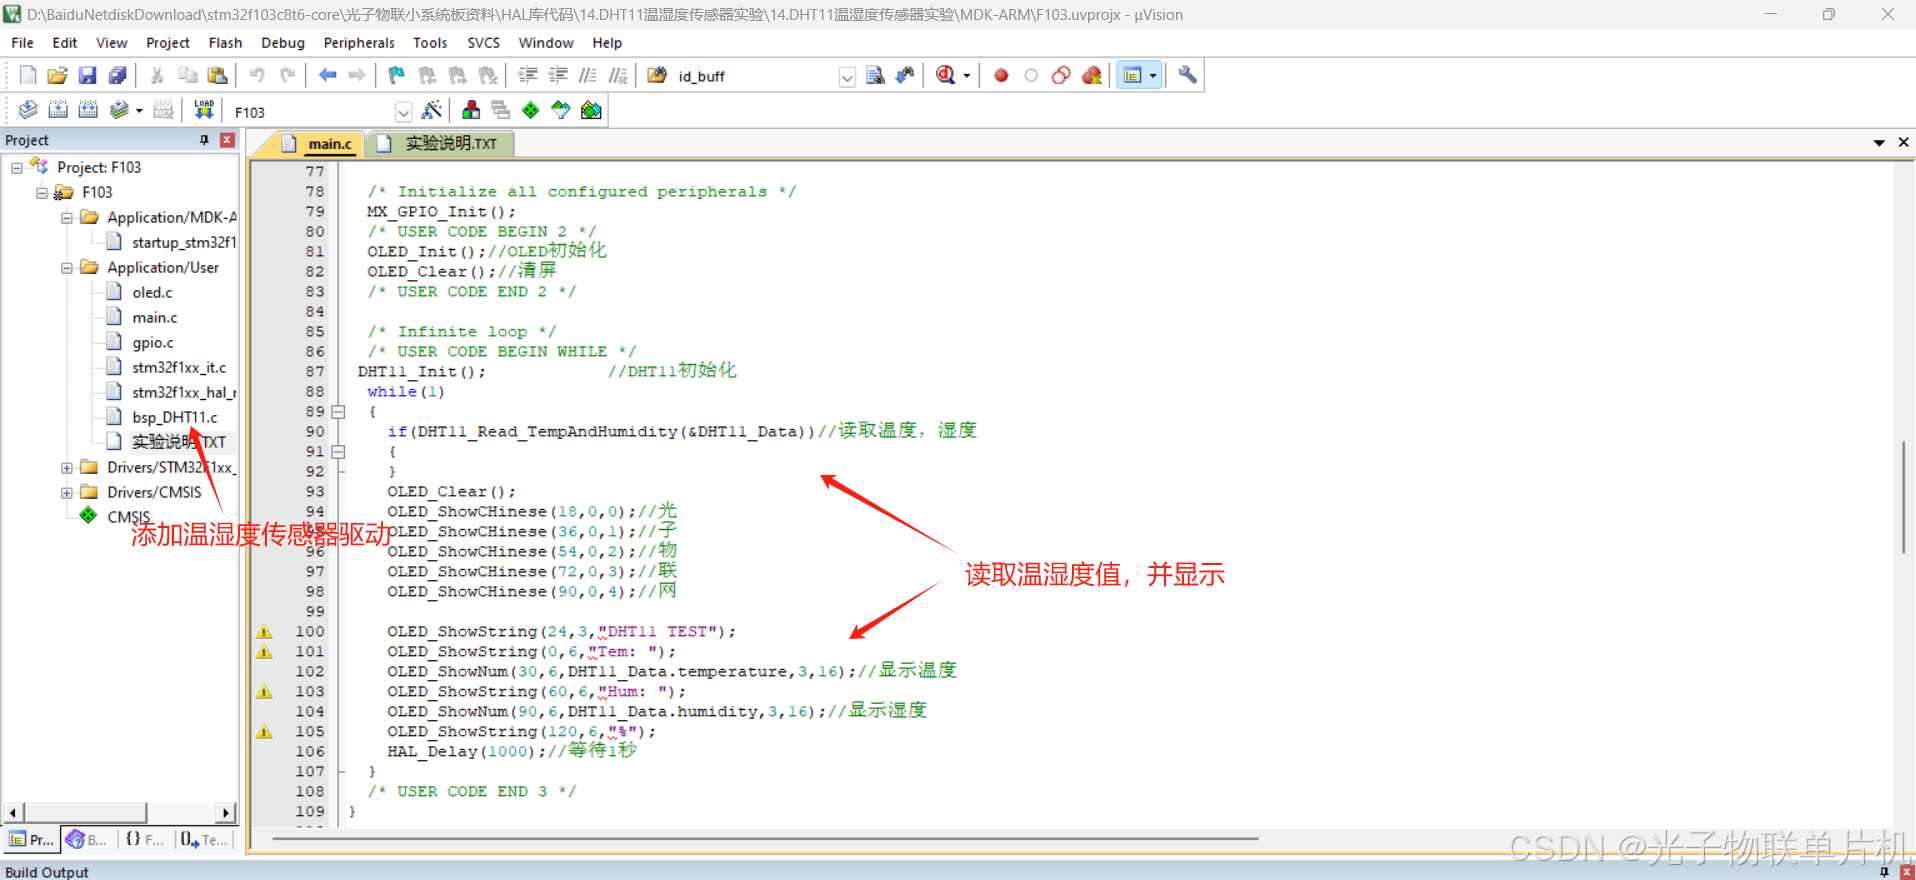Open the debug session dropdown arrow
The image size is (1916, 880).
coord(966,76)
